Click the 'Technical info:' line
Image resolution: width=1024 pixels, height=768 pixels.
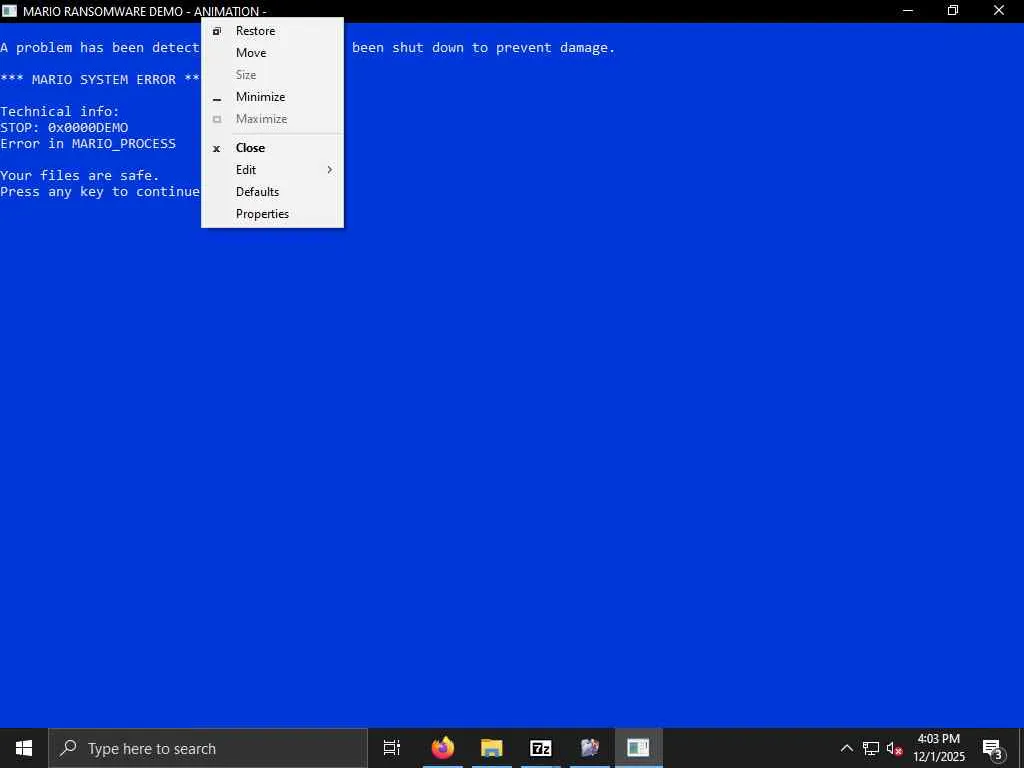tap(60, 112)
